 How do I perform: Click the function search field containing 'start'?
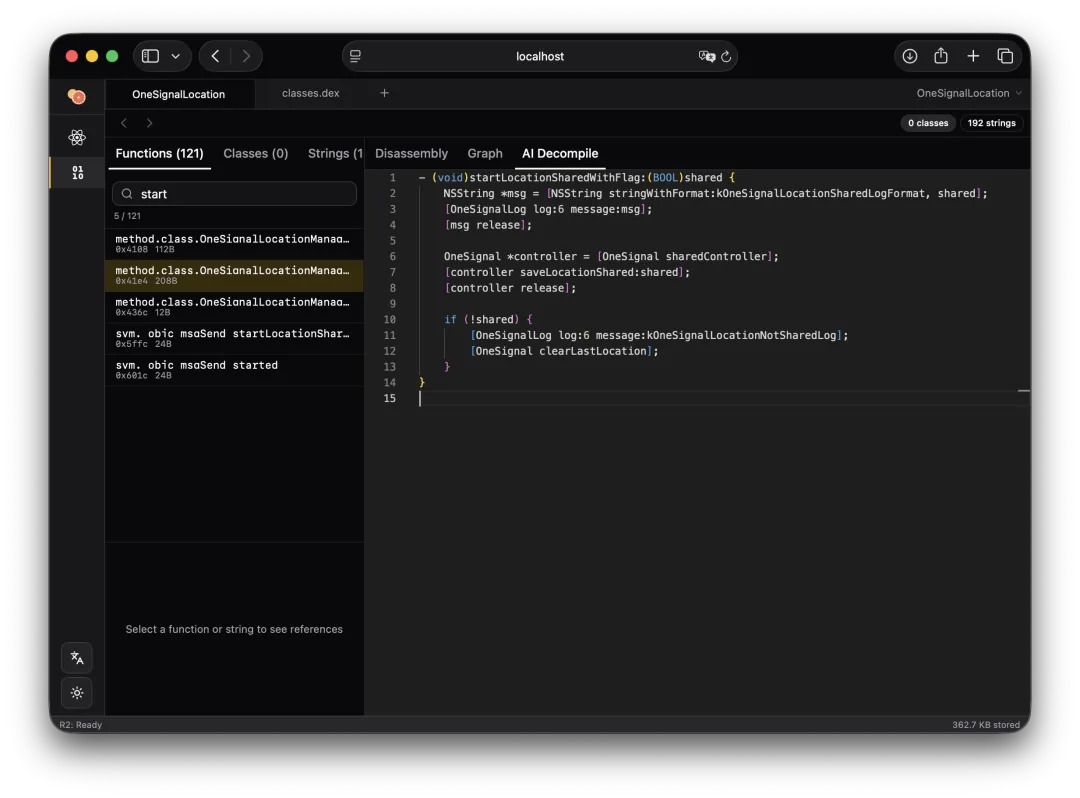[x=234, y=194]
